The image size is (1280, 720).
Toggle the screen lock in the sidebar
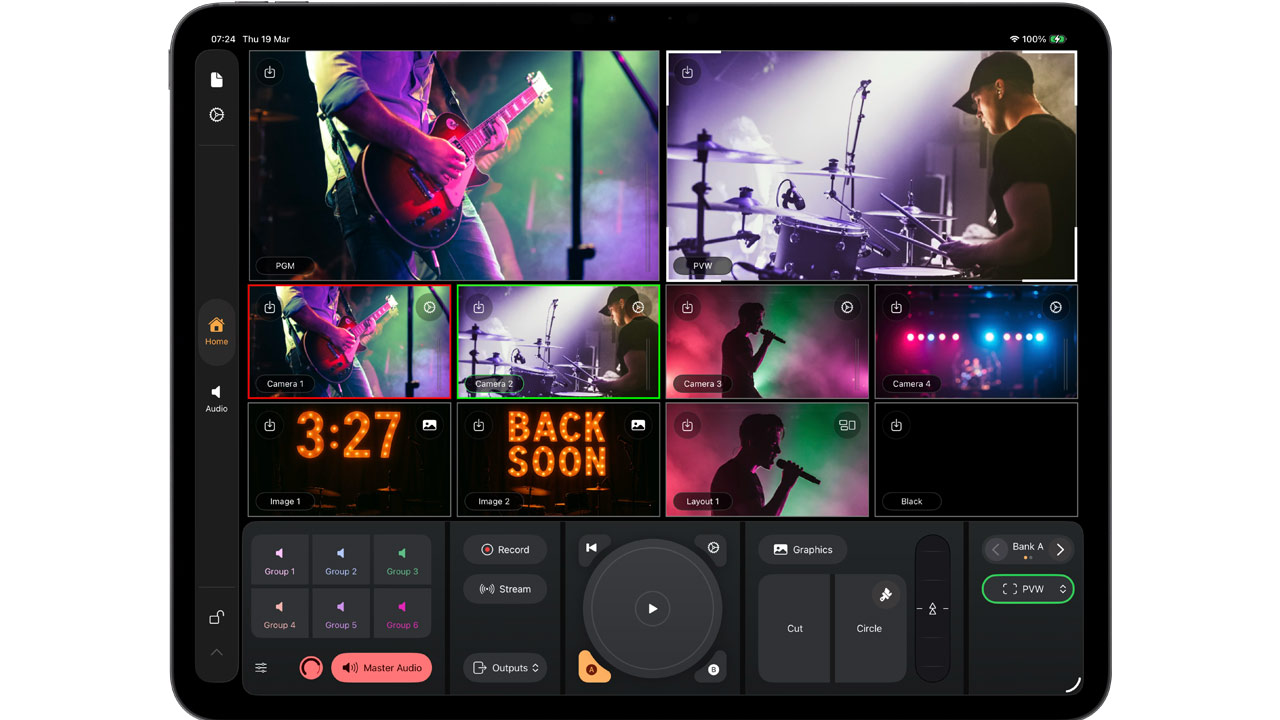point(217,618)
